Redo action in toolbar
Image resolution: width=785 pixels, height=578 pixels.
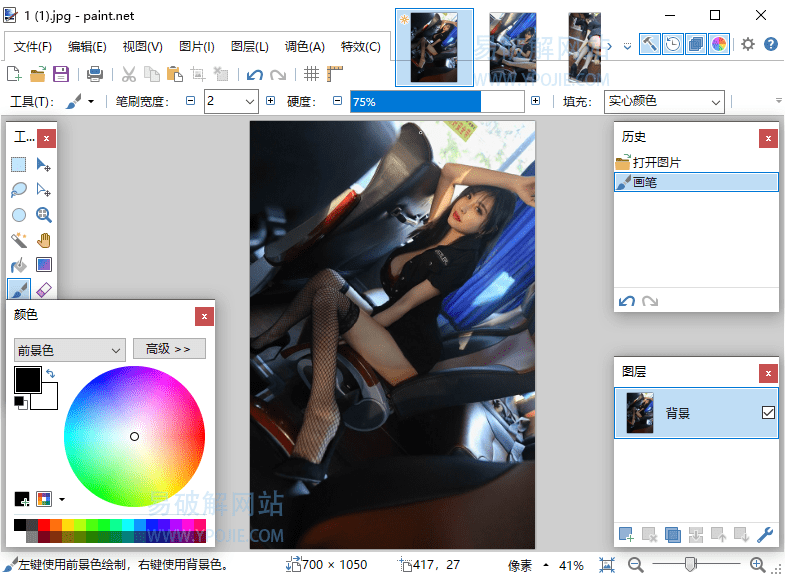point(278,75)
